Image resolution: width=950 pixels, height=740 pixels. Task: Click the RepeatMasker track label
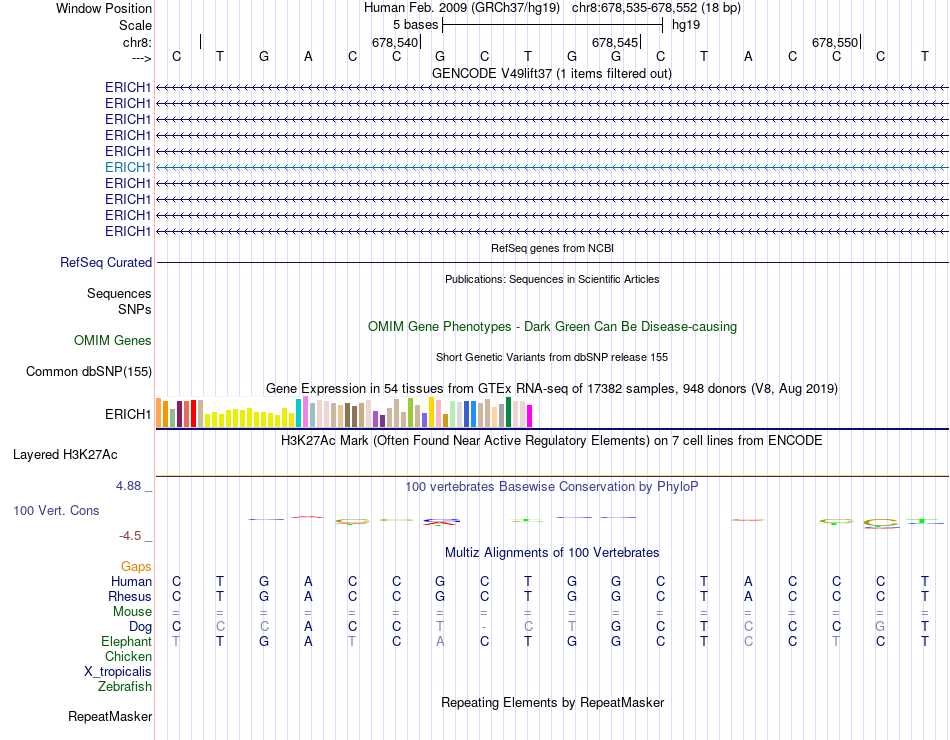tap(110, 717)
